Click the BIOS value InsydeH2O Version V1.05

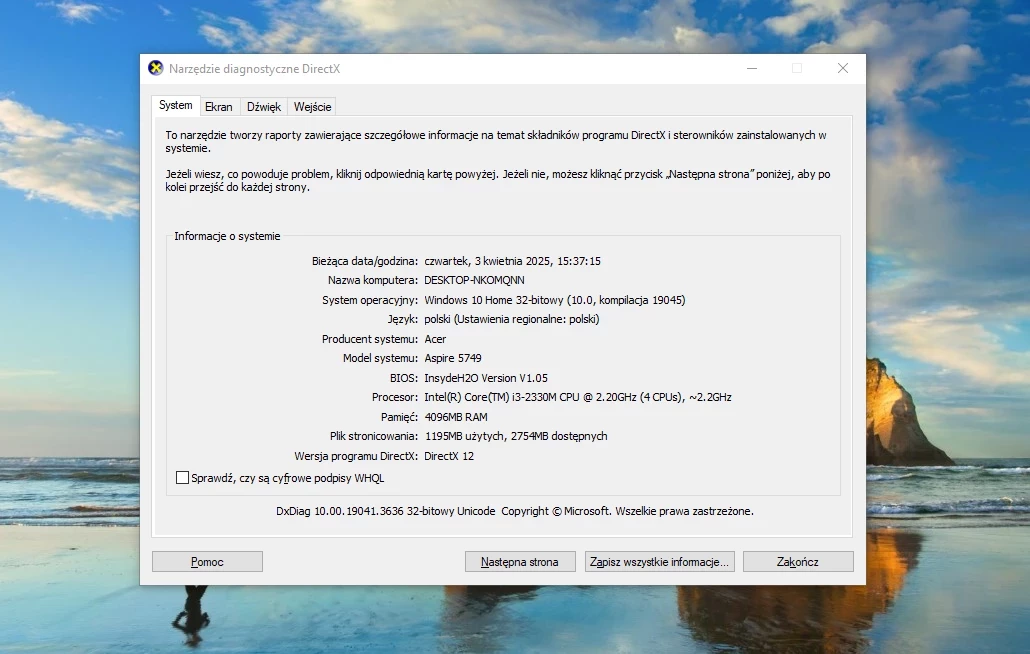click(486, 378)
